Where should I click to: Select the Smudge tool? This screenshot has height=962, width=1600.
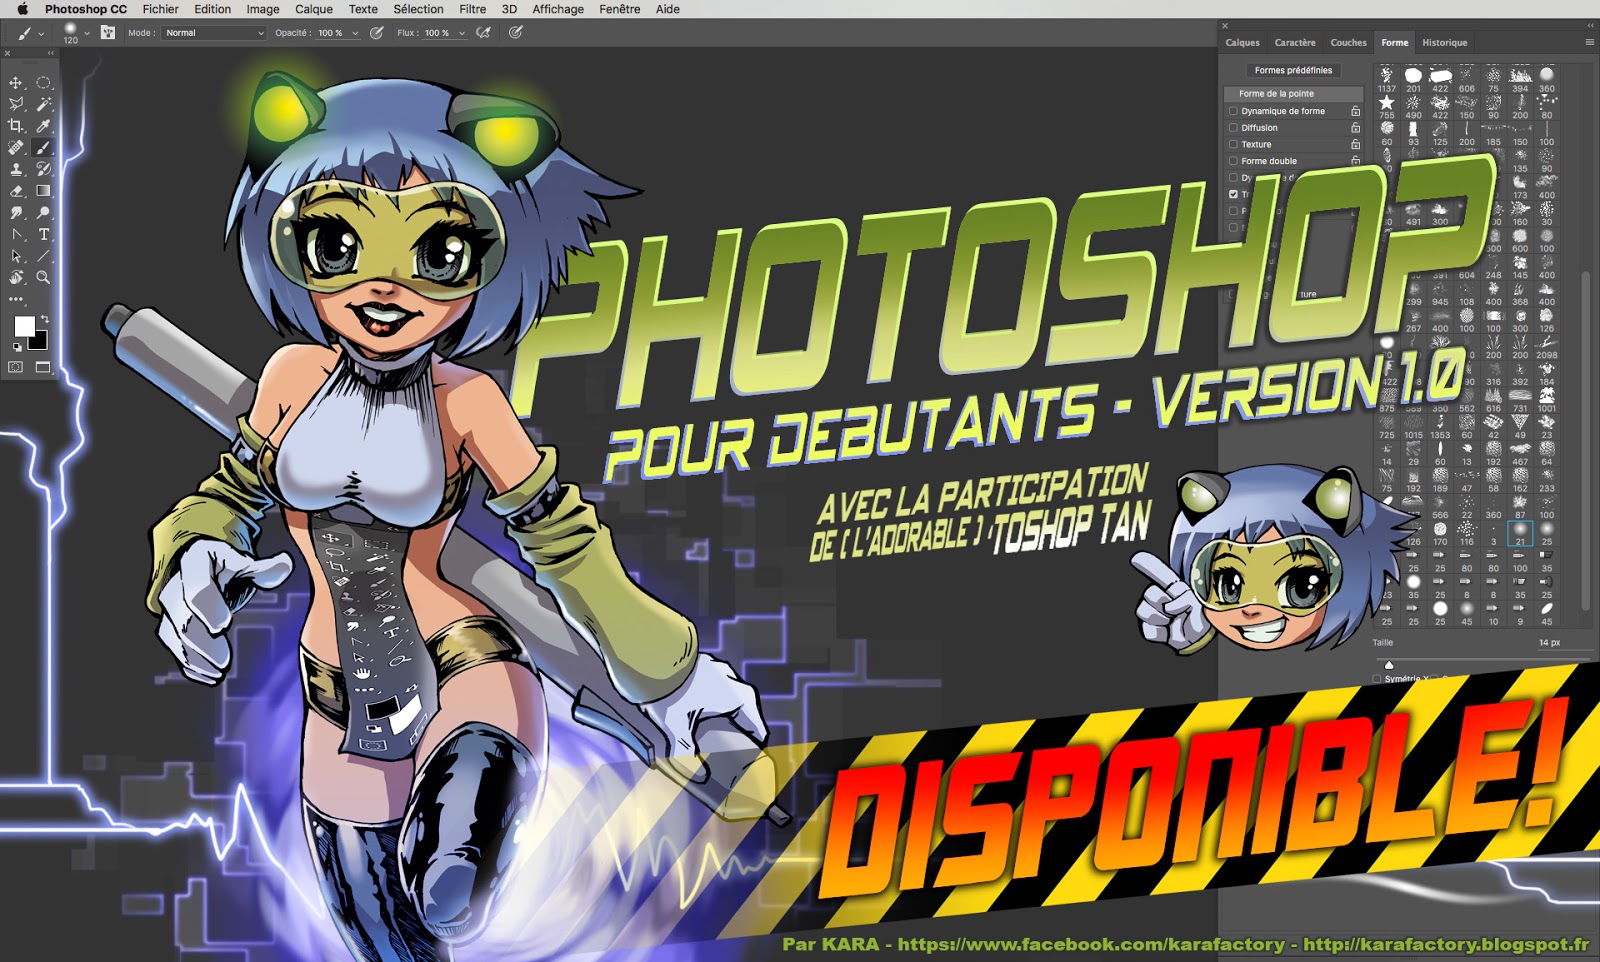pos(16,213)
